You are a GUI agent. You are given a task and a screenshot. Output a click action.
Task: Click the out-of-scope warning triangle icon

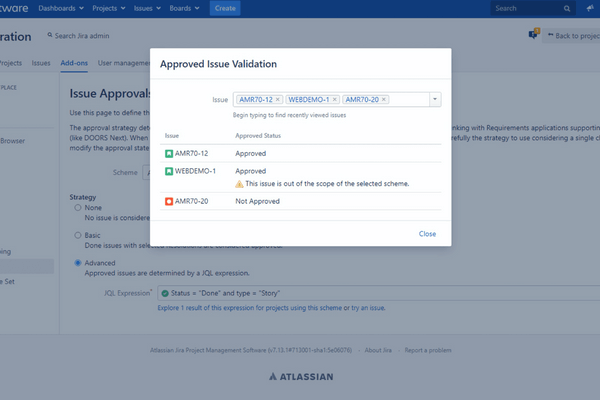click(x=239, y=184)
